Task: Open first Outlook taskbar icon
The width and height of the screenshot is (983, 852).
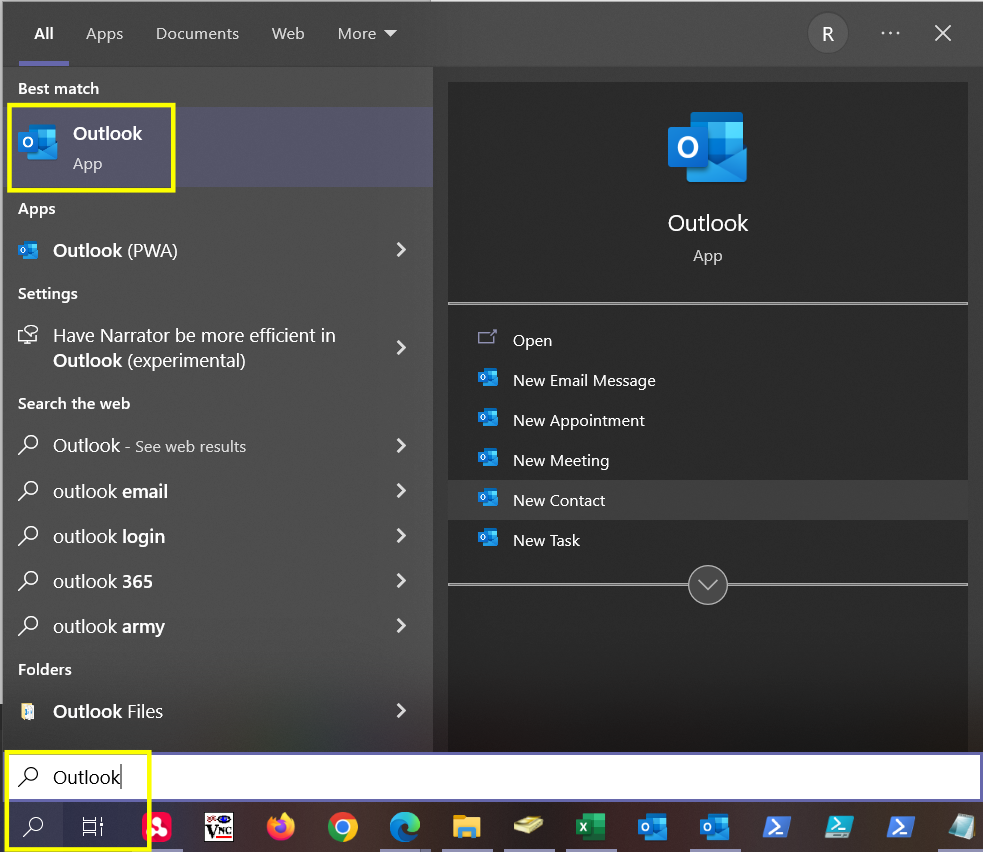Action: tap(652, 827)
